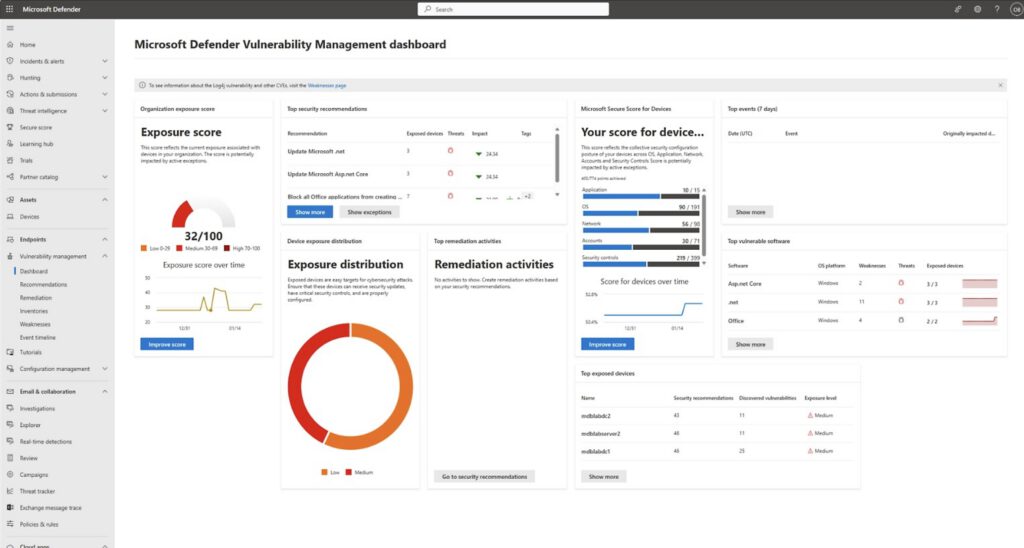Click the Policies & rules icon

point(10,524)
